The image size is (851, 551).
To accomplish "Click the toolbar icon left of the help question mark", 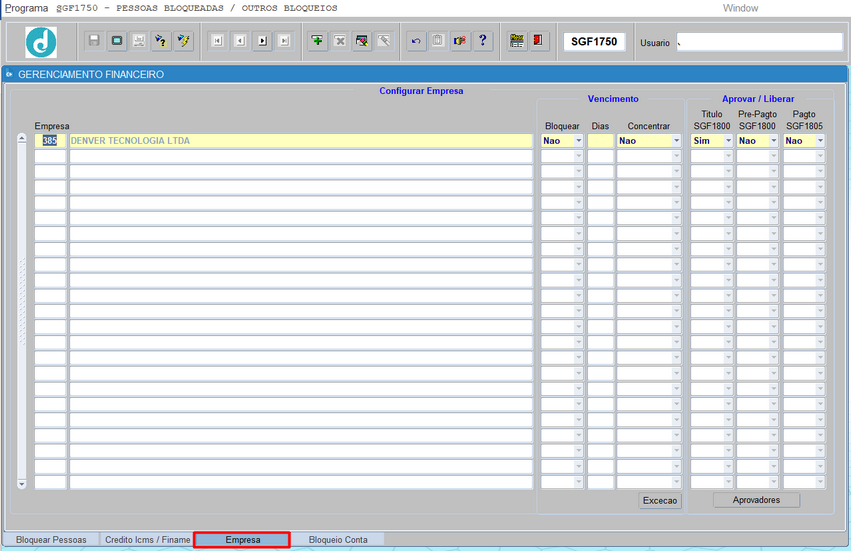I will coord(460,41).
